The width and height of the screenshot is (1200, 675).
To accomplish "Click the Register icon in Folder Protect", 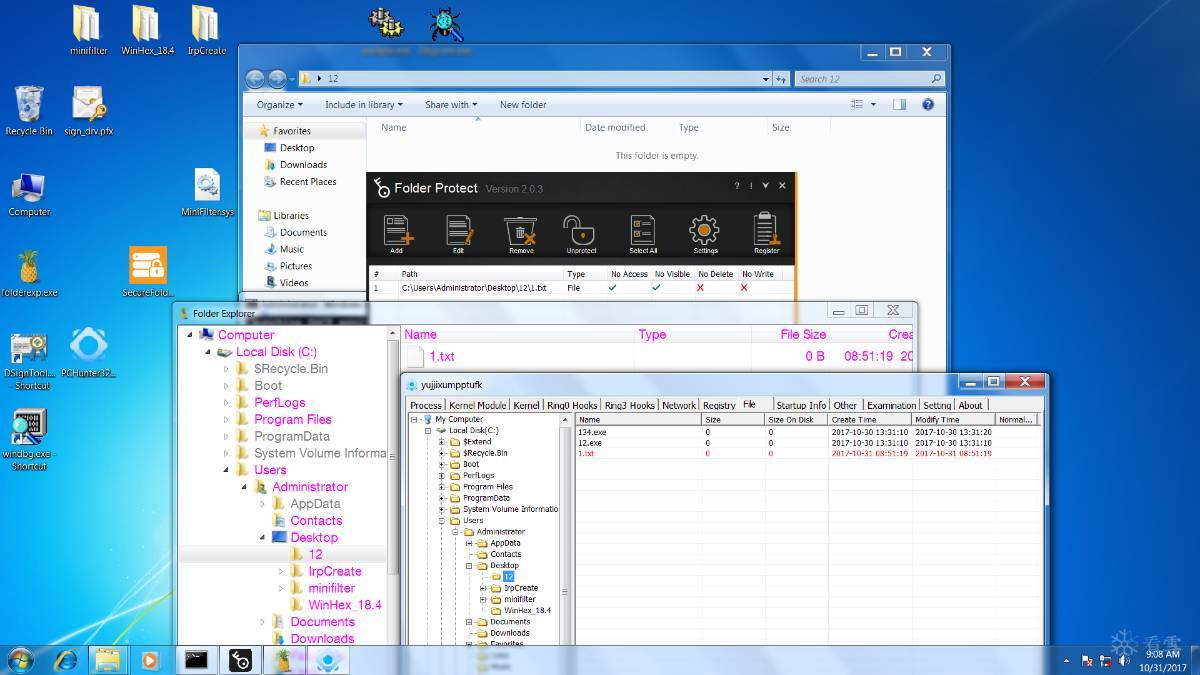I will point(766,231).
